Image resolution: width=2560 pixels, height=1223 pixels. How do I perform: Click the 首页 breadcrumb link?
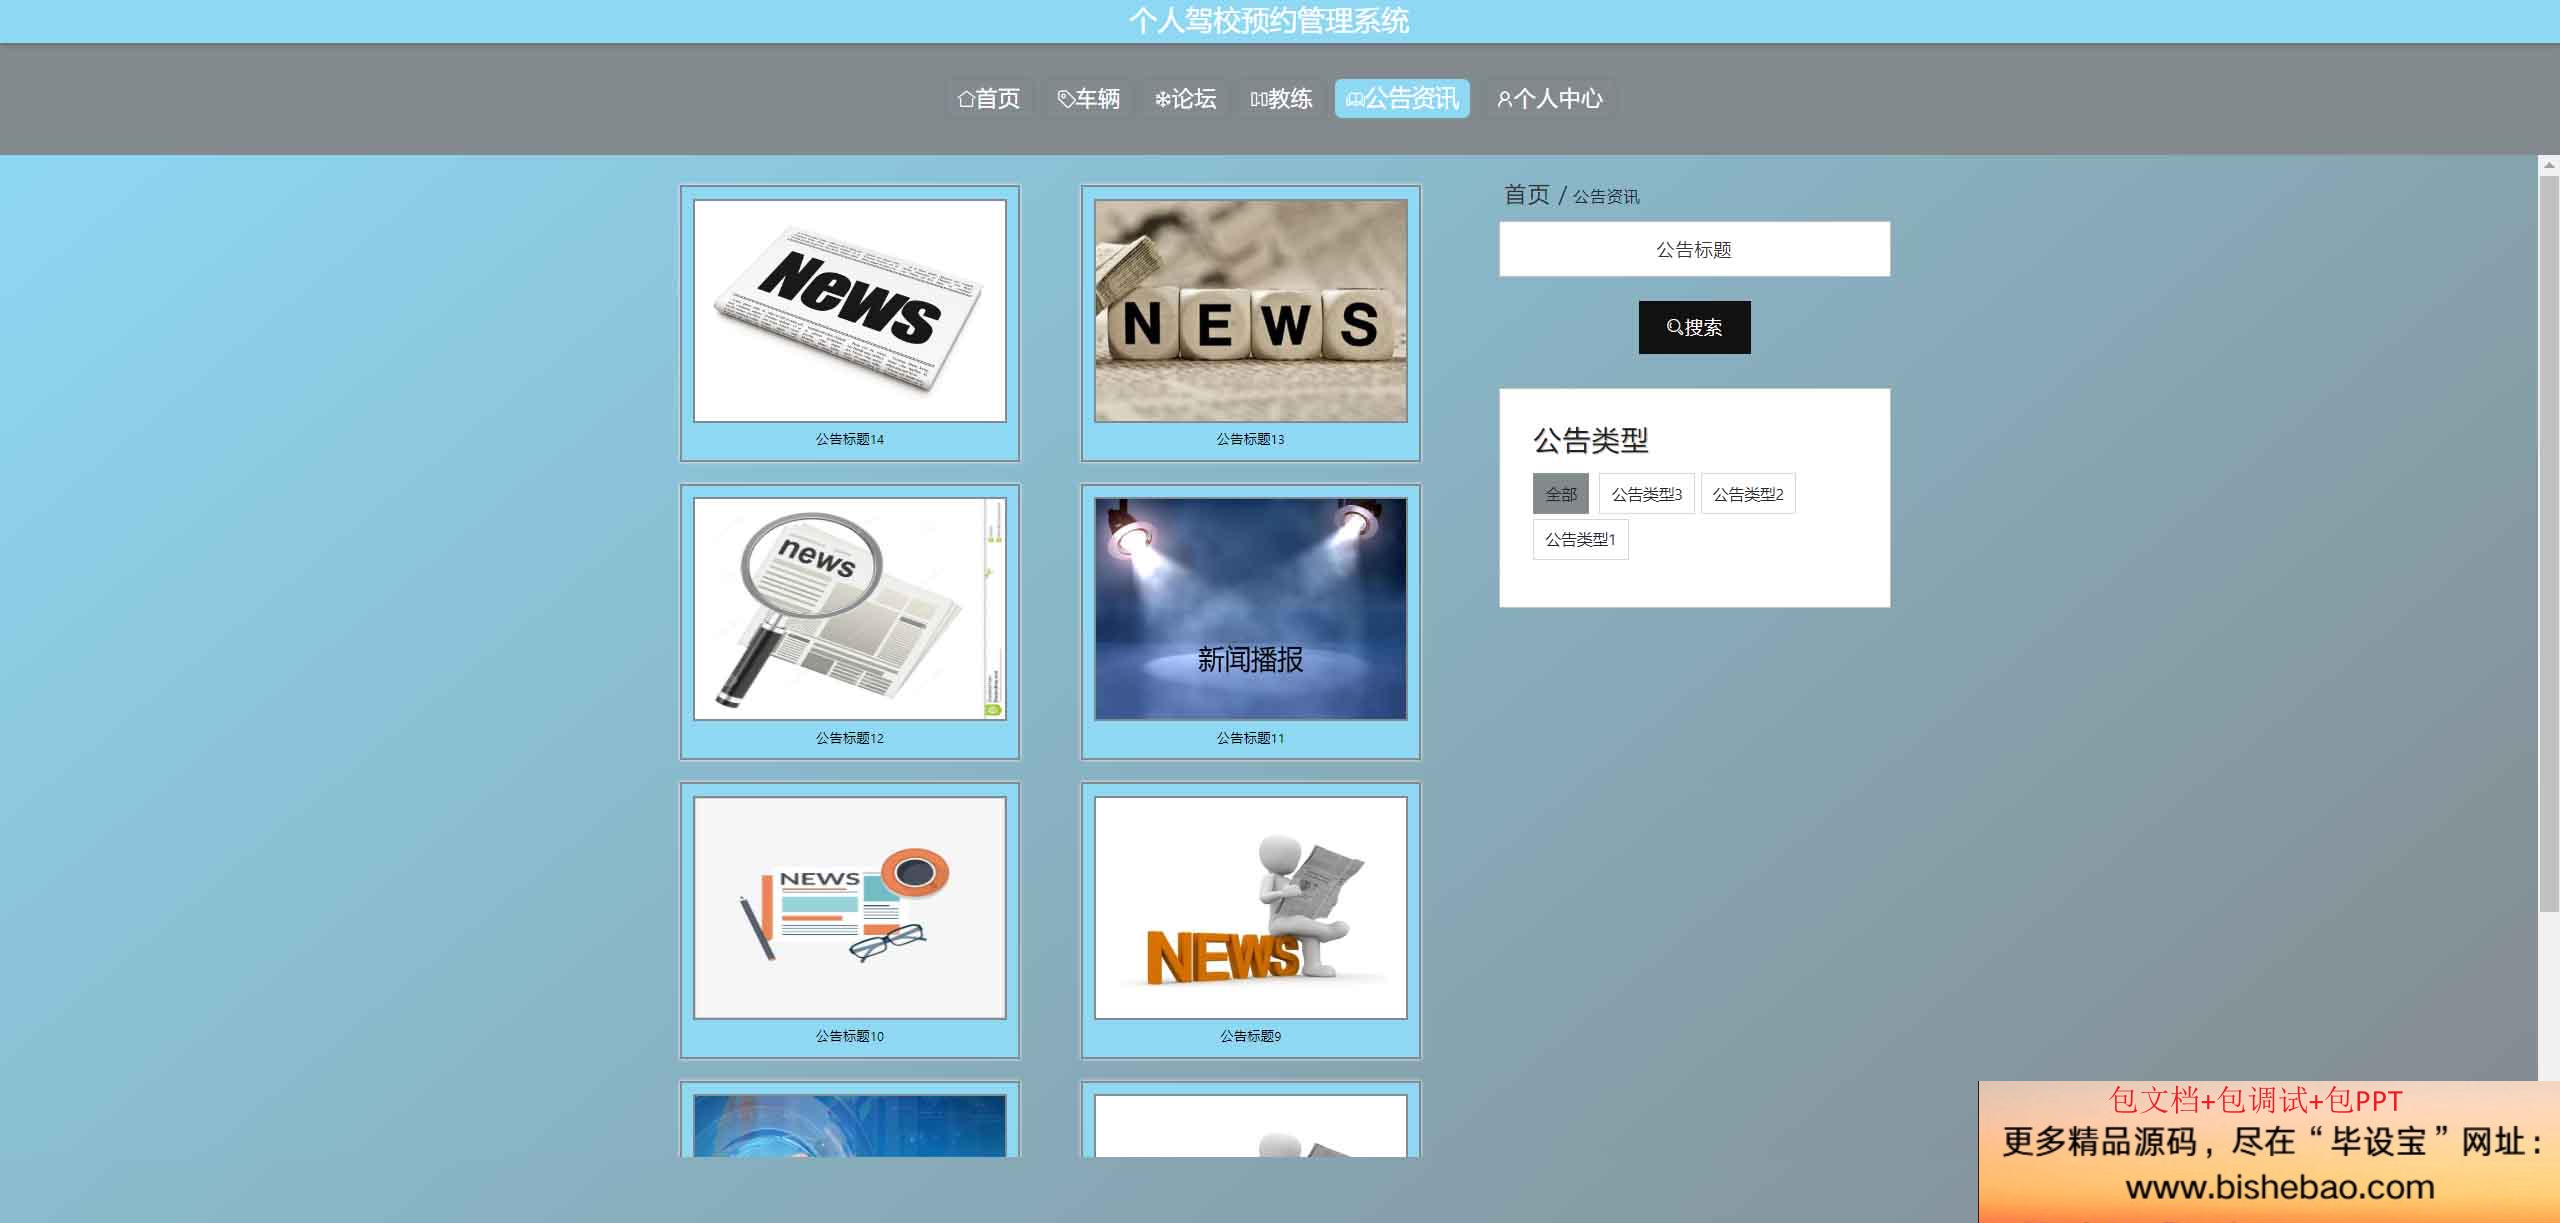tap(1527, 195)
